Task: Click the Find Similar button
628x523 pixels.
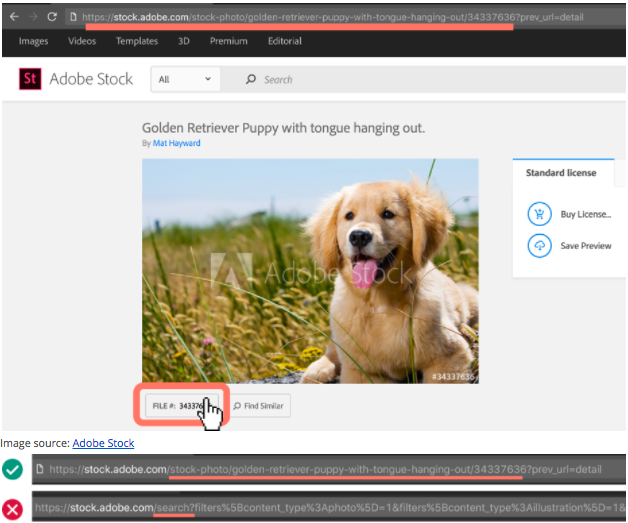Action: tap(258, 405)
